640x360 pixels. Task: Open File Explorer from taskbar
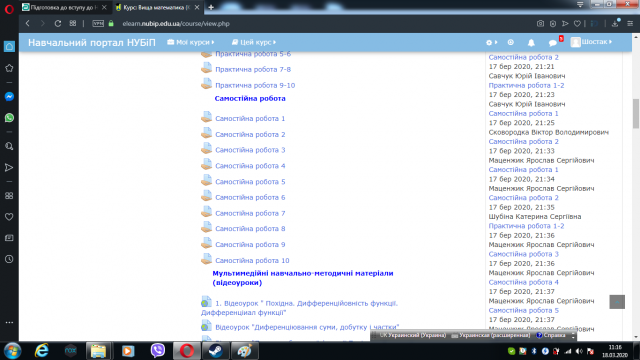click(x=98, y=351)
